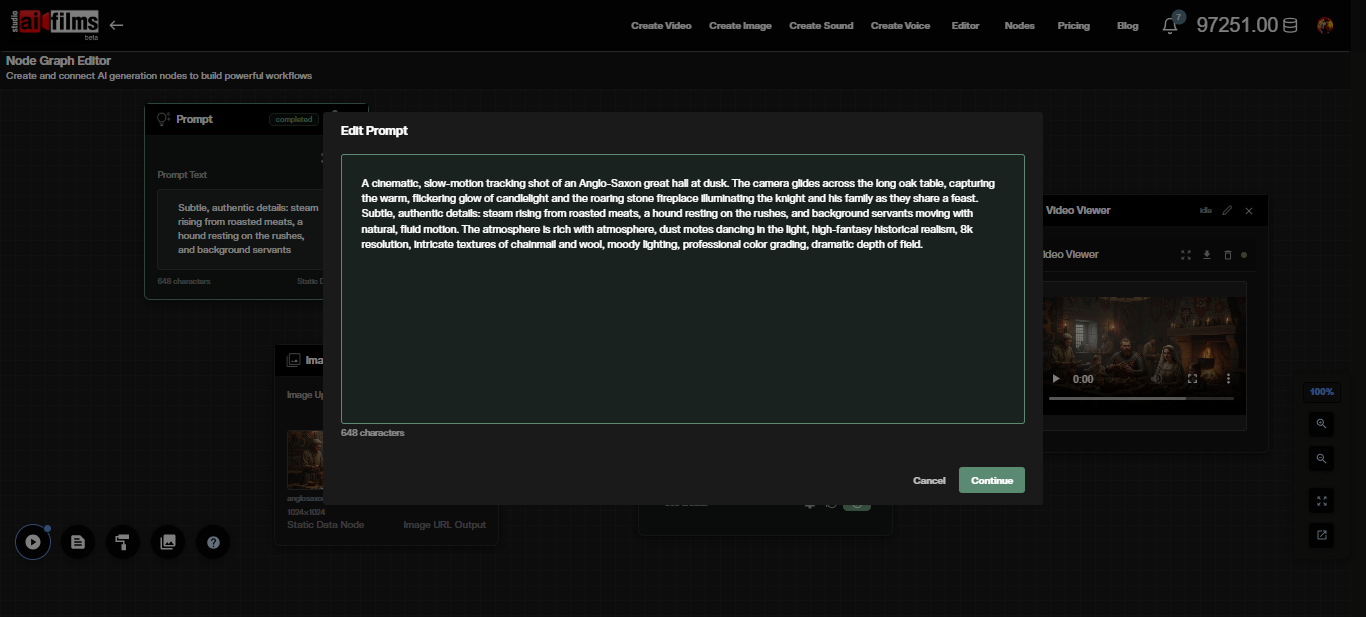
Task: Switch to the Pricing page
Action: (x=1073, y=25)
